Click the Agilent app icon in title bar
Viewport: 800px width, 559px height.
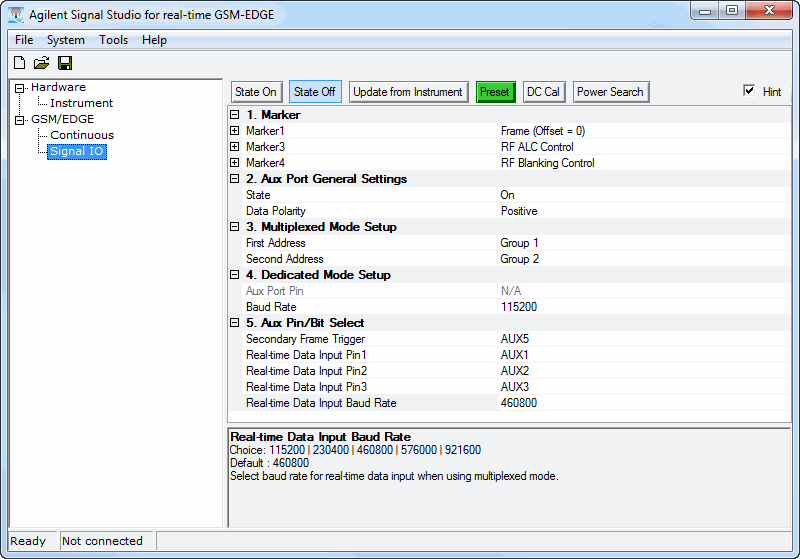click(x=15, y=14)
